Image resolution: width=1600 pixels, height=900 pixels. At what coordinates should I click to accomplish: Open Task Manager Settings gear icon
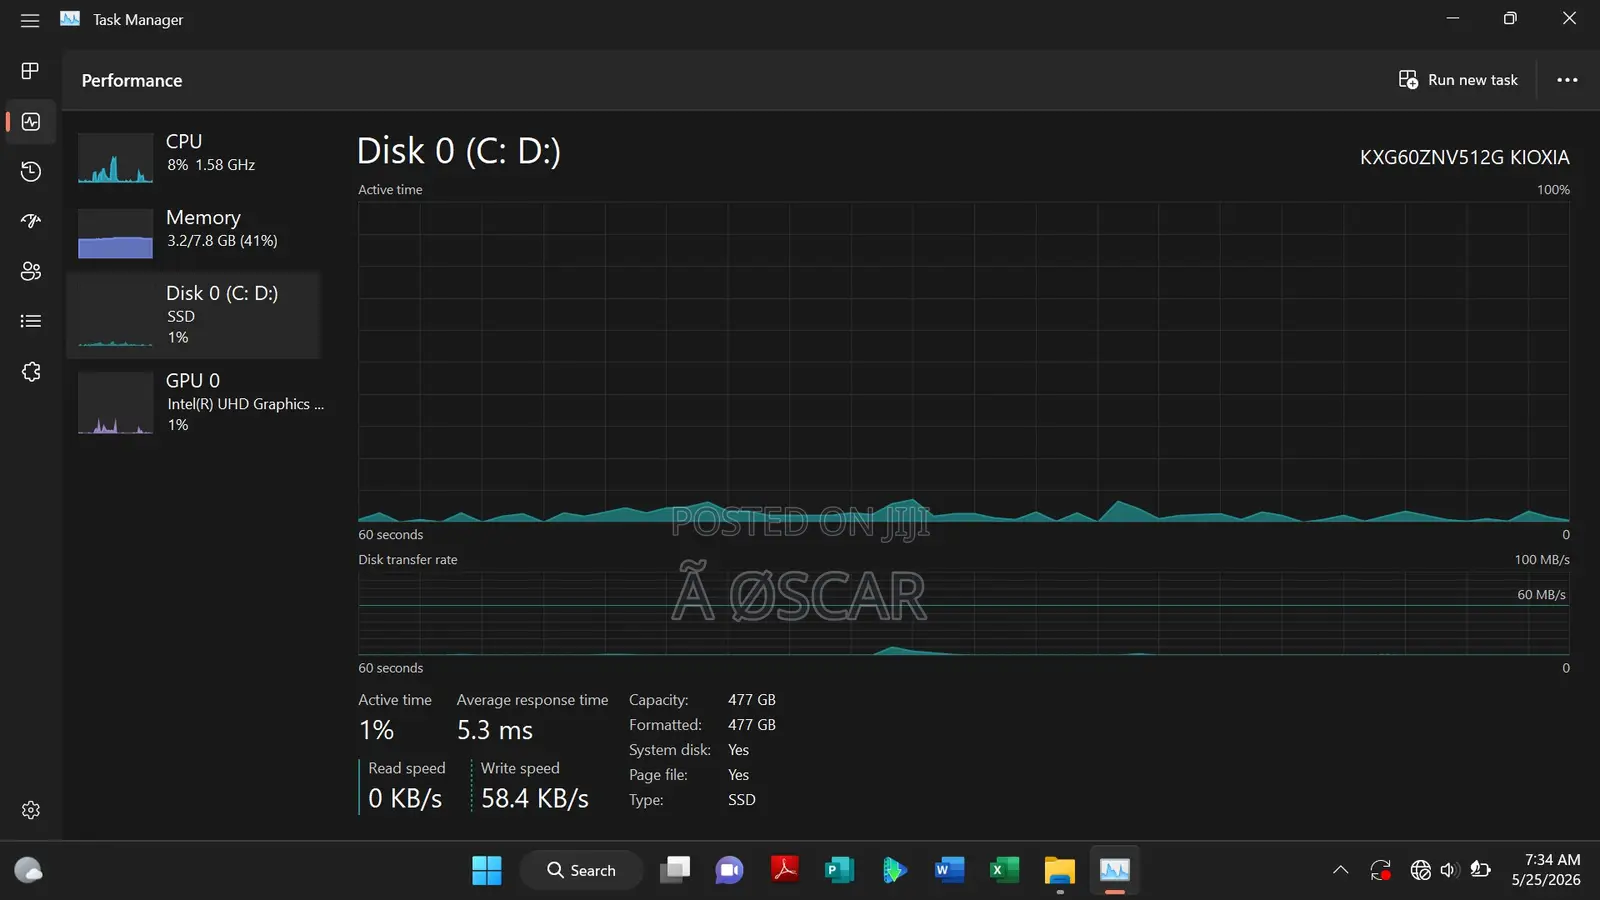[x=31, y=810]
